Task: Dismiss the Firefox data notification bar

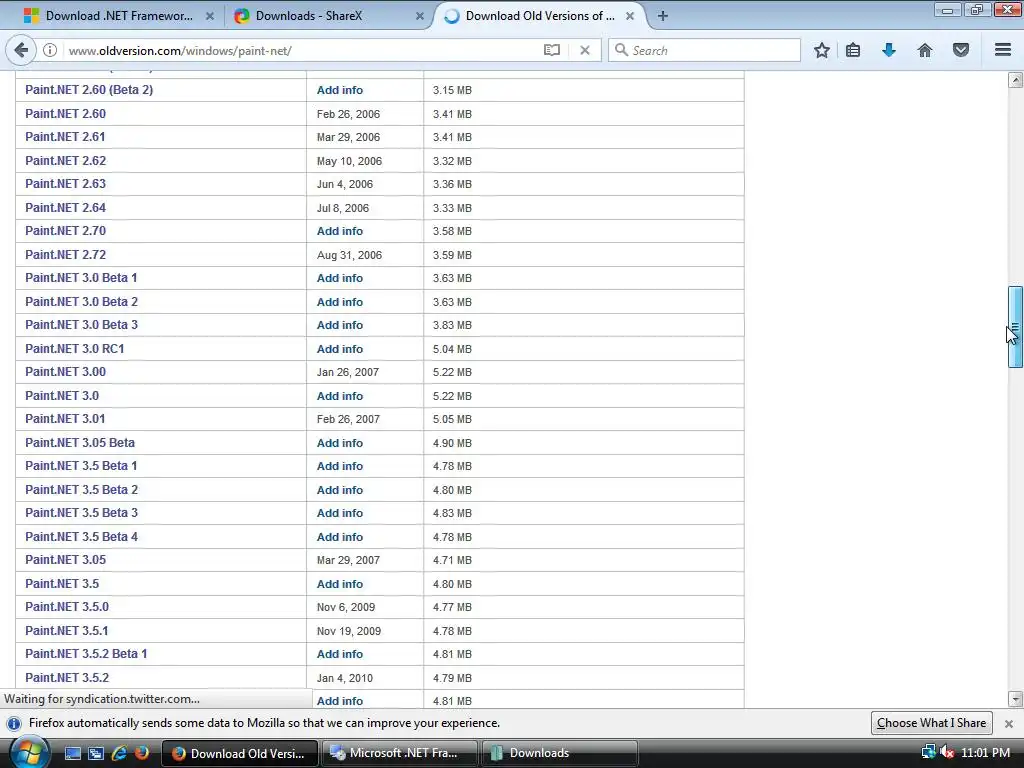Action: (1008, 724)
